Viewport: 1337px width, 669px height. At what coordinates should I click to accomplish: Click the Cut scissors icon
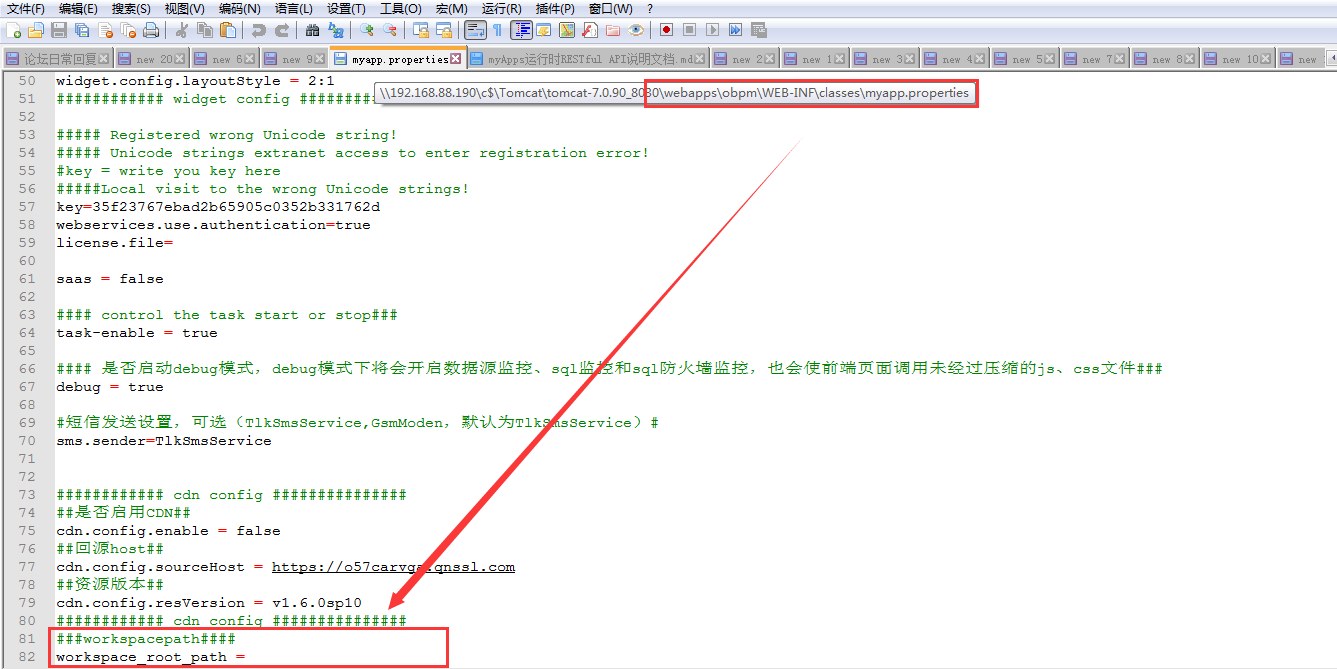tap(182, 30)
